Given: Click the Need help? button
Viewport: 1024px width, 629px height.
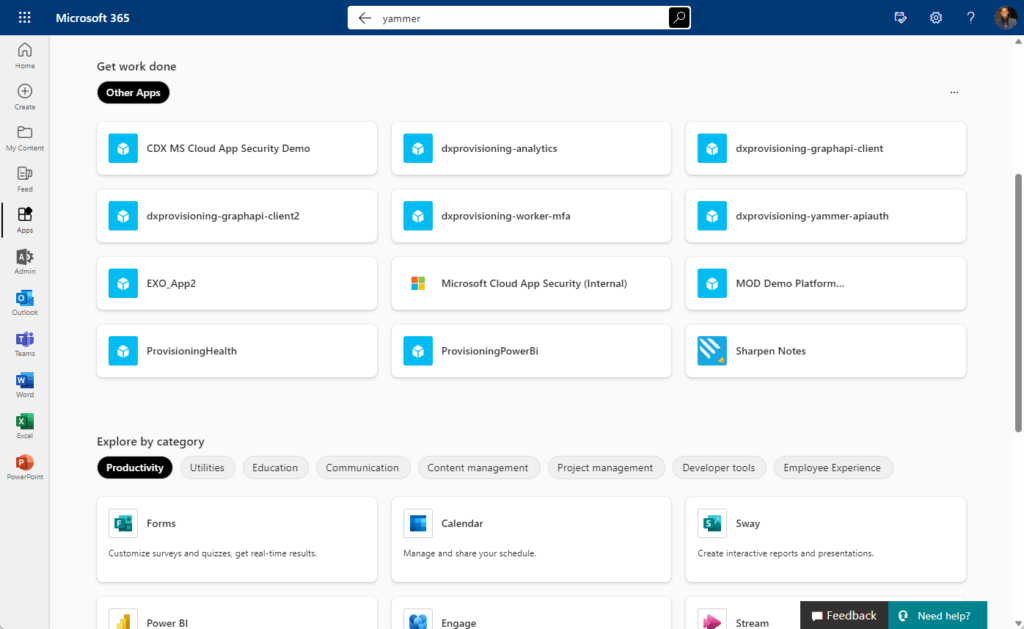Looking at the screenshot, I should pos(938,615).
